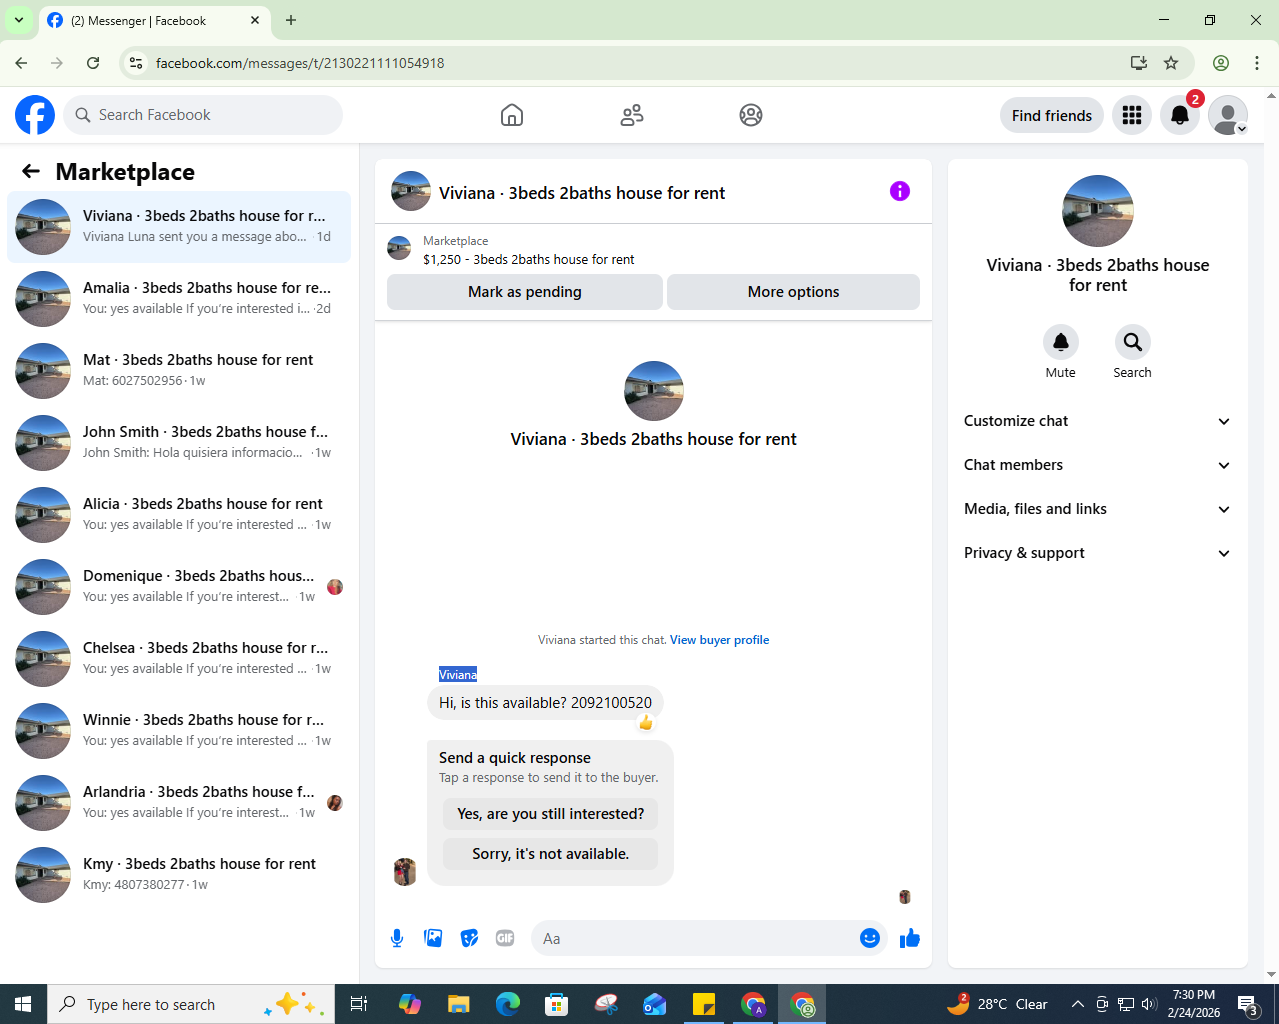The height and width of the screenshot is (1024, 1279).
Task: Reload the page with browser refresh icon
Action: pyautogui.click(x=93, y=63)
